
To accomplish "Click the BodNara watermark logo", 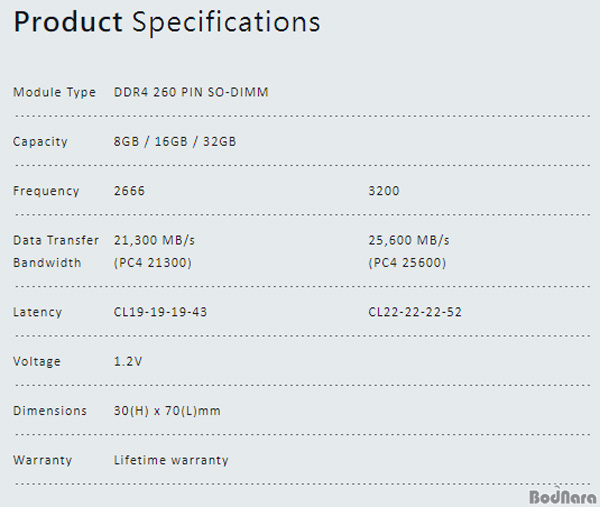I will 562,496.
